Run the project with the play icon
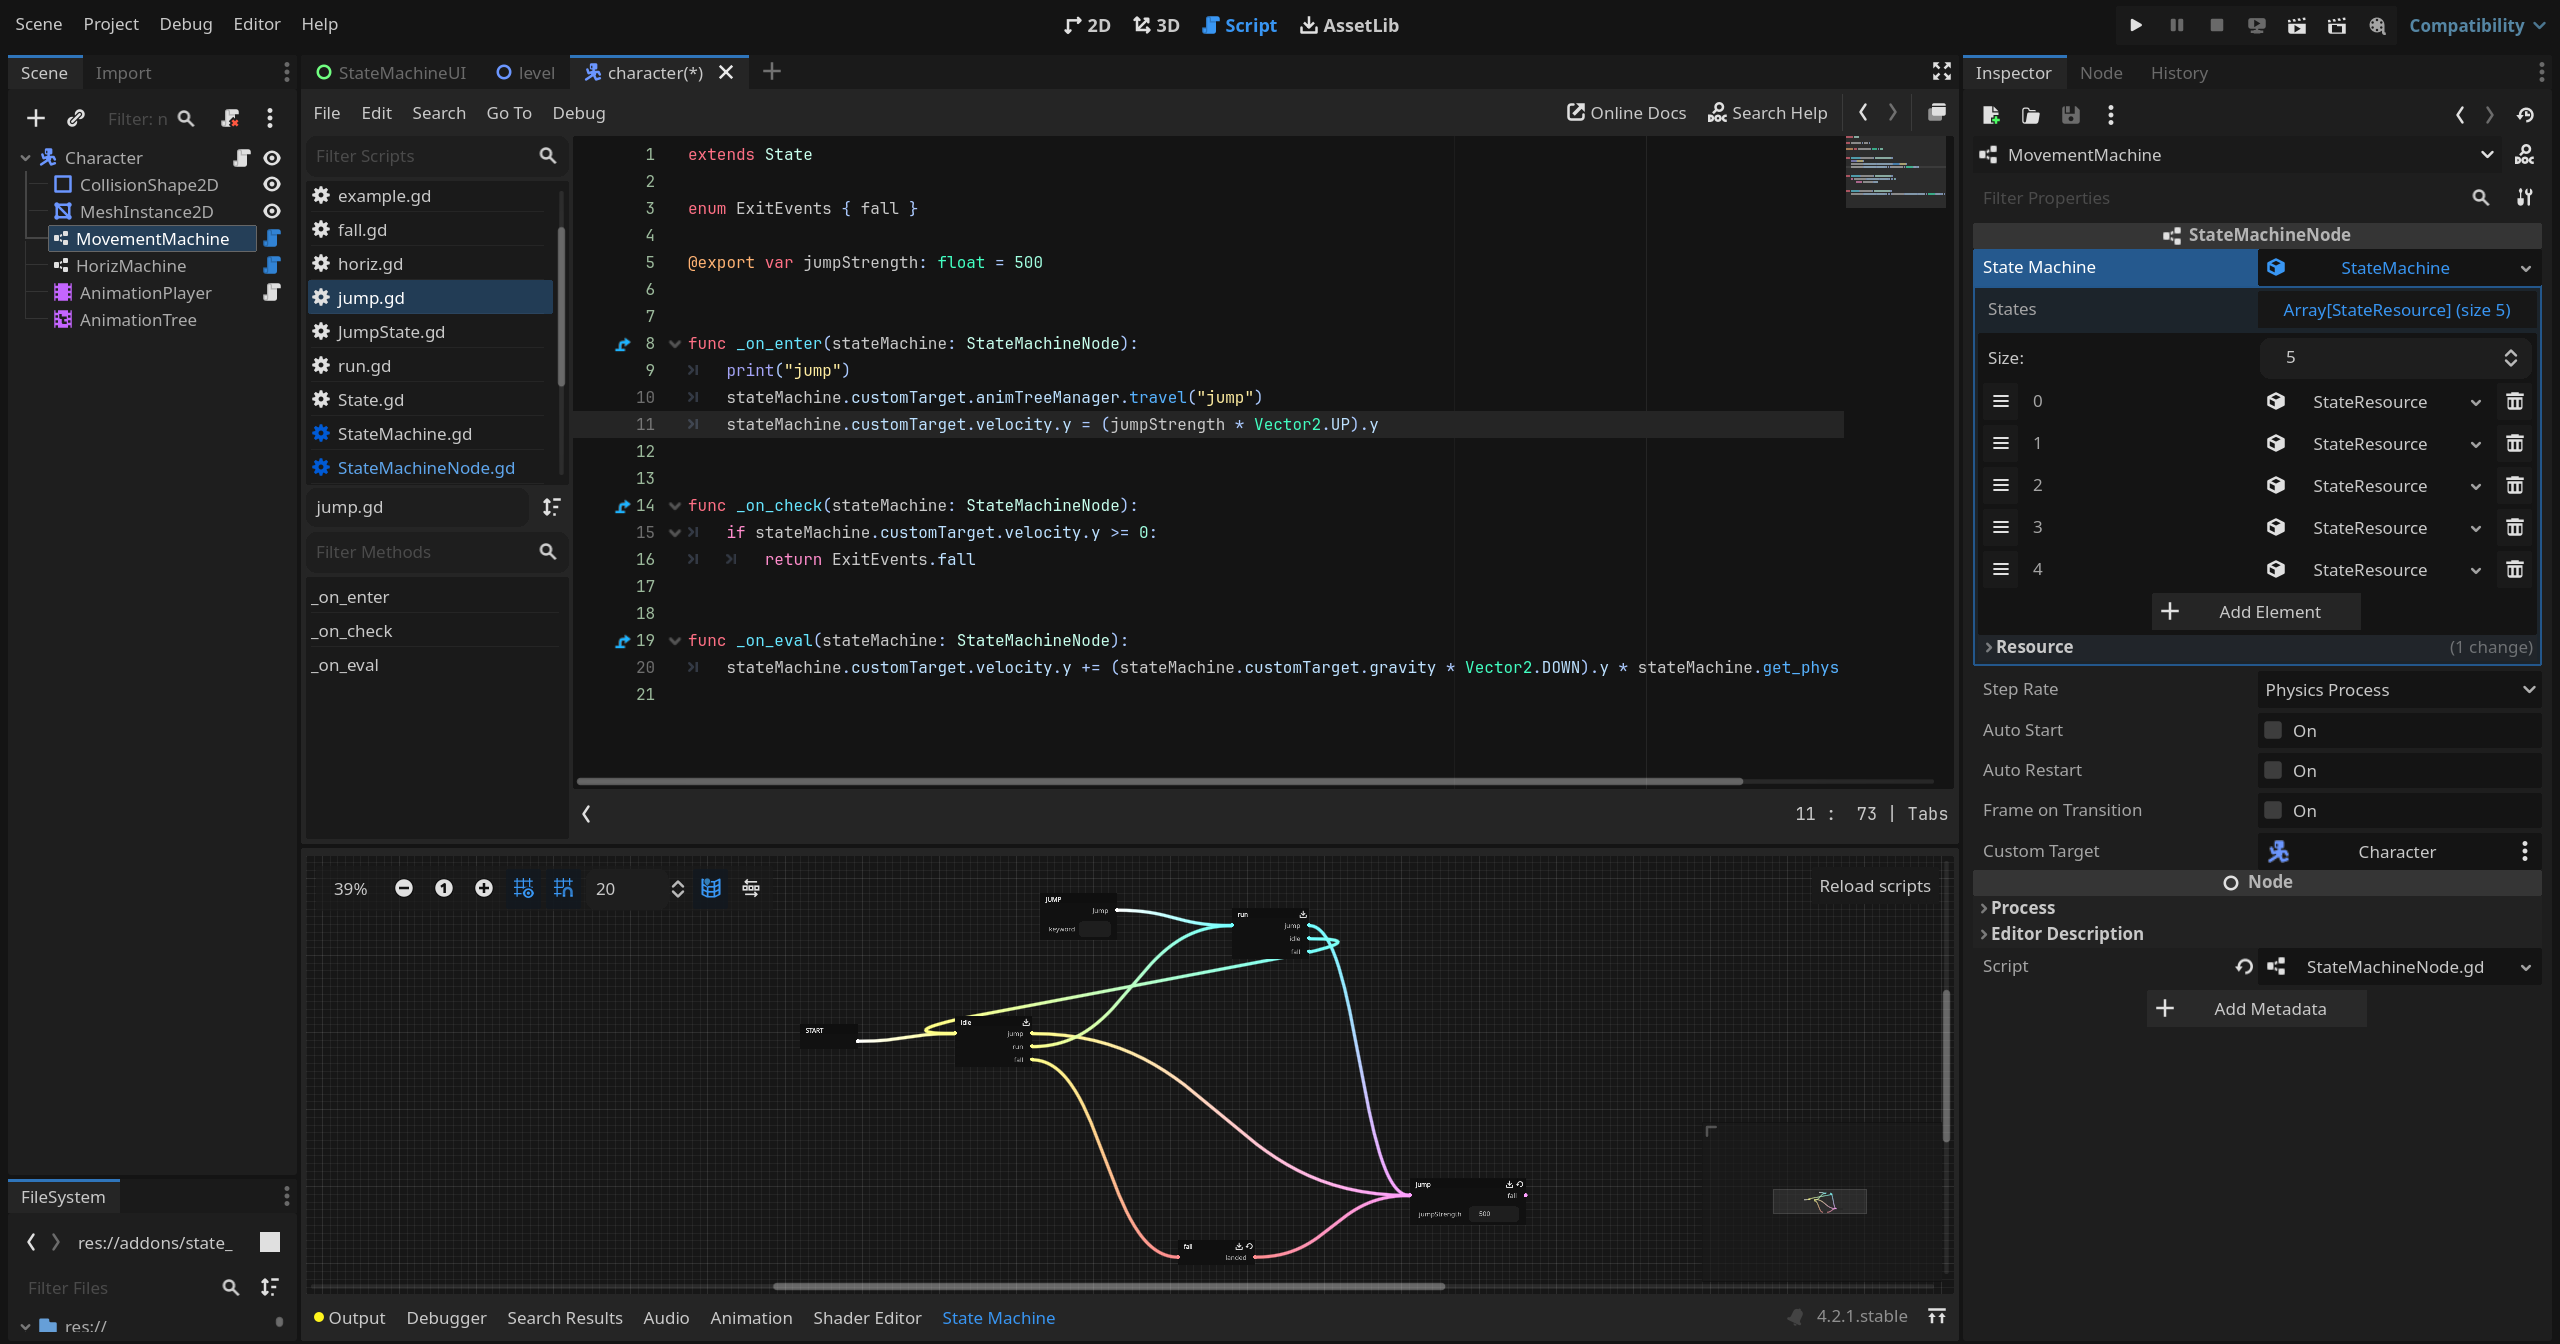This screenshot has width=2560, height=1344. pos(2135,25)
